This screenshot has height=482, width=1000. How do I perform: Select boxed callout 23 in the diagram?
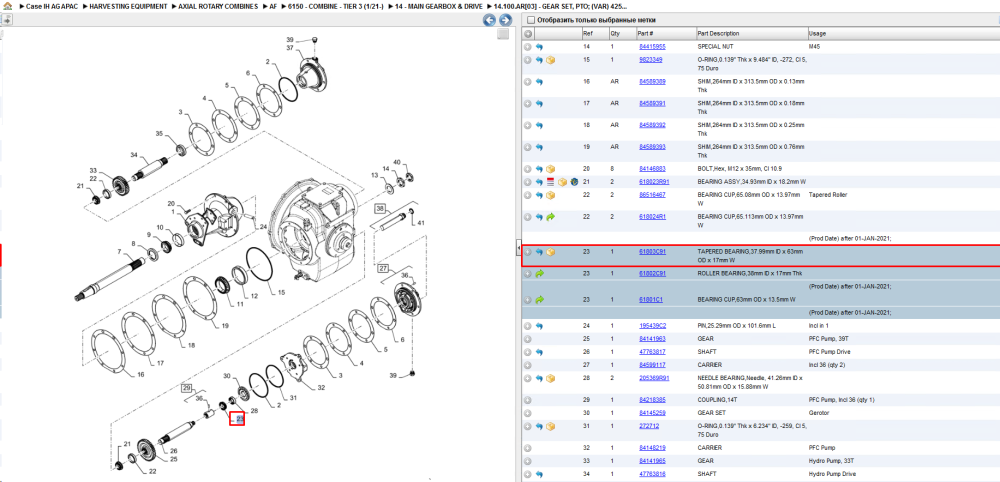click(237, 419)
